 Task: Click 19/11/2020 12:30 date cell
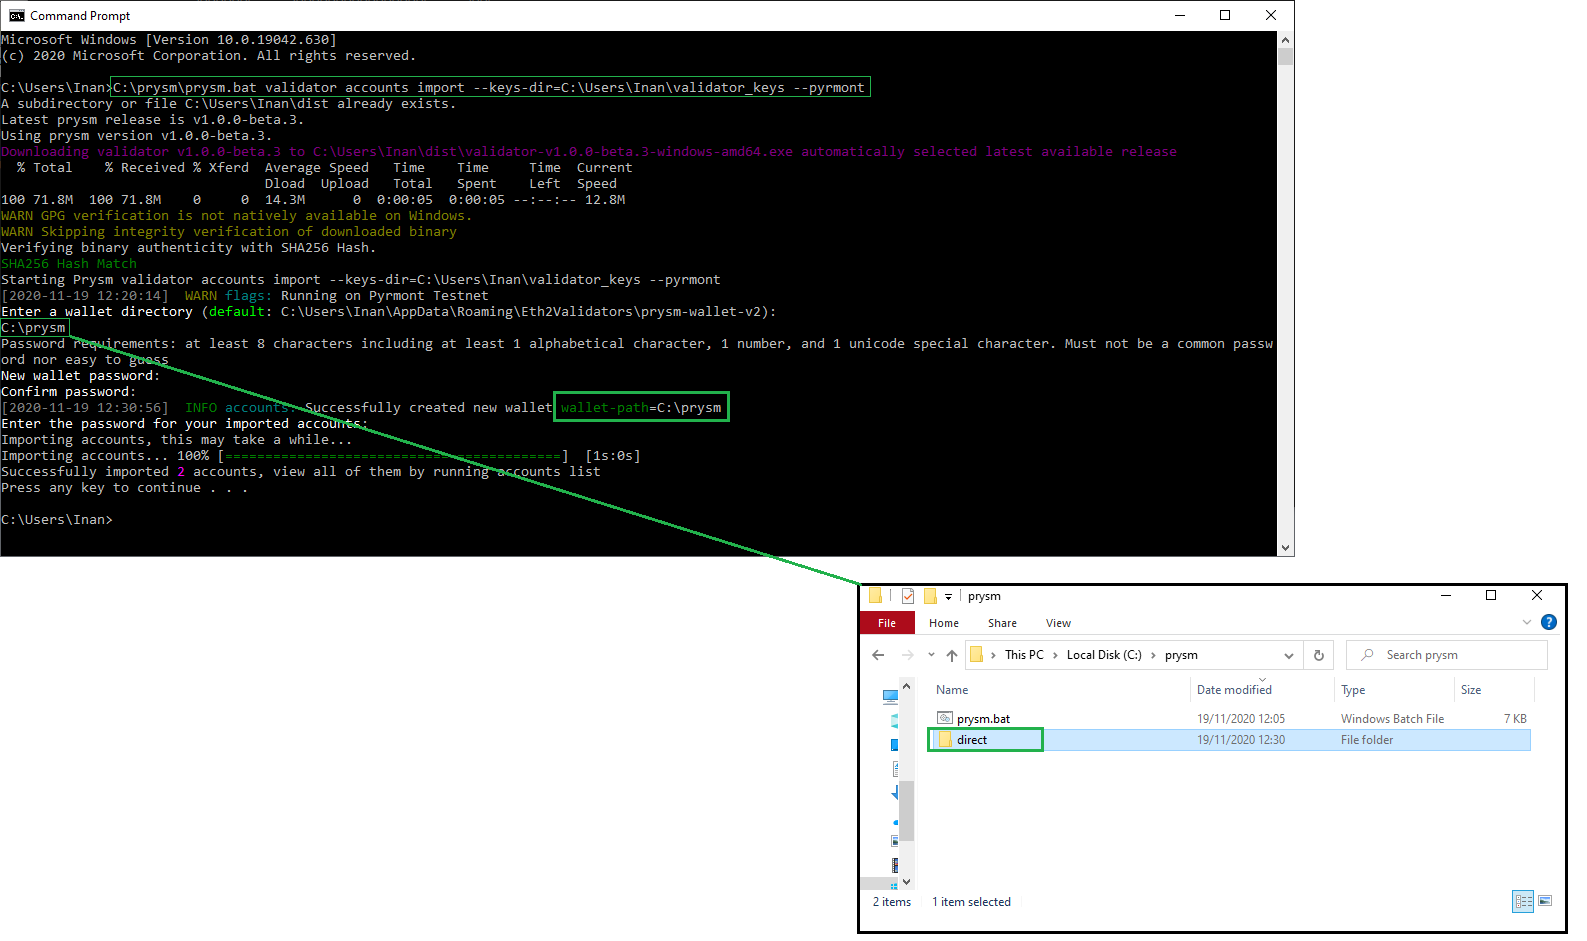point(1240,740)
